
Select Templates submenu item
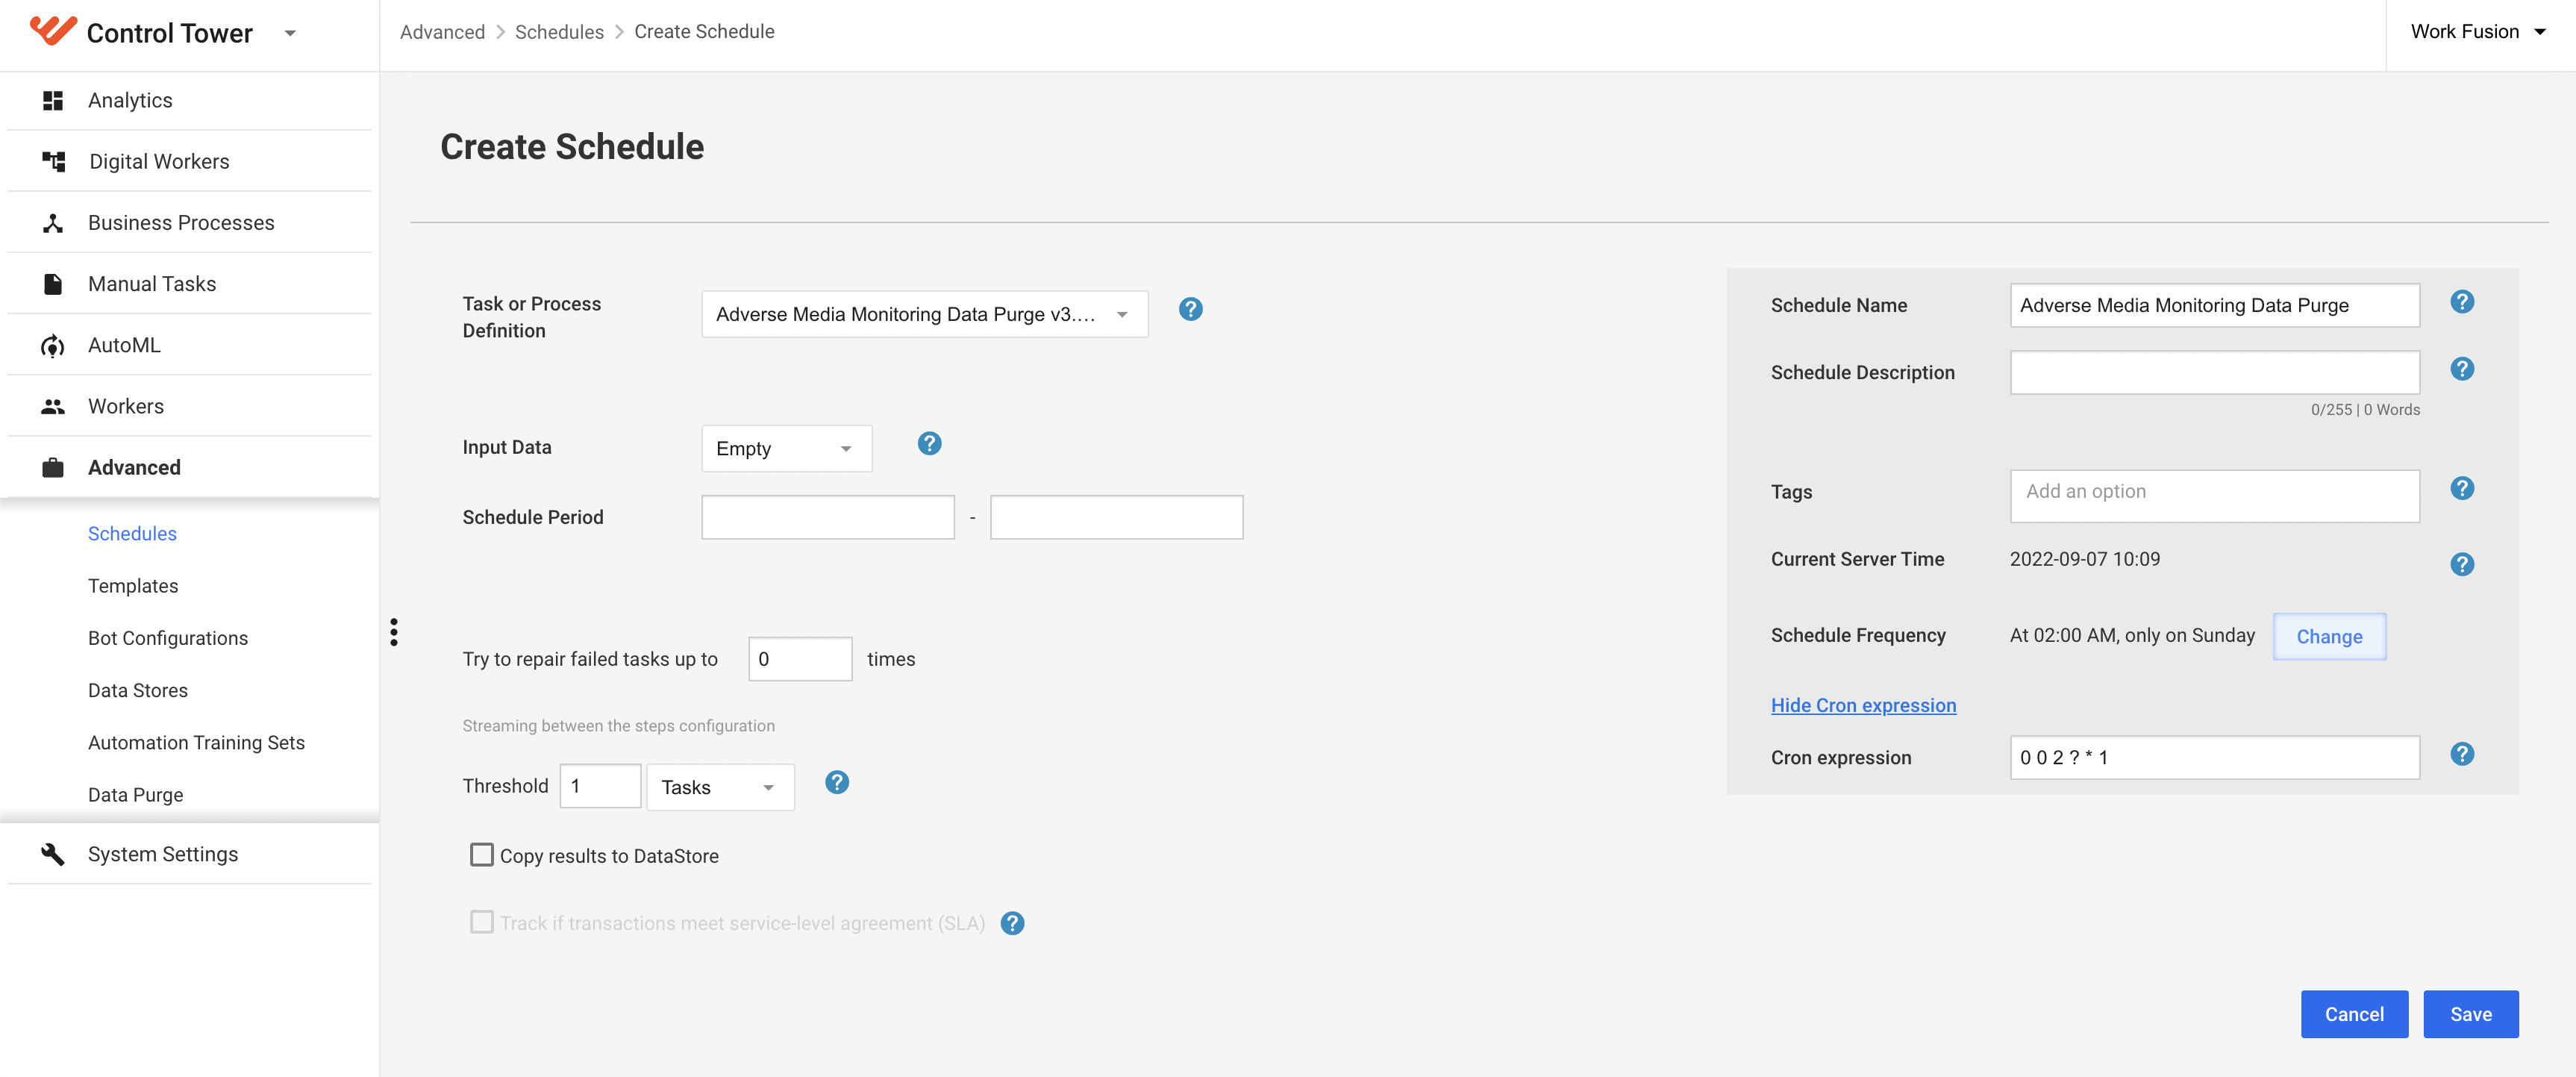(x=133, y=586)
